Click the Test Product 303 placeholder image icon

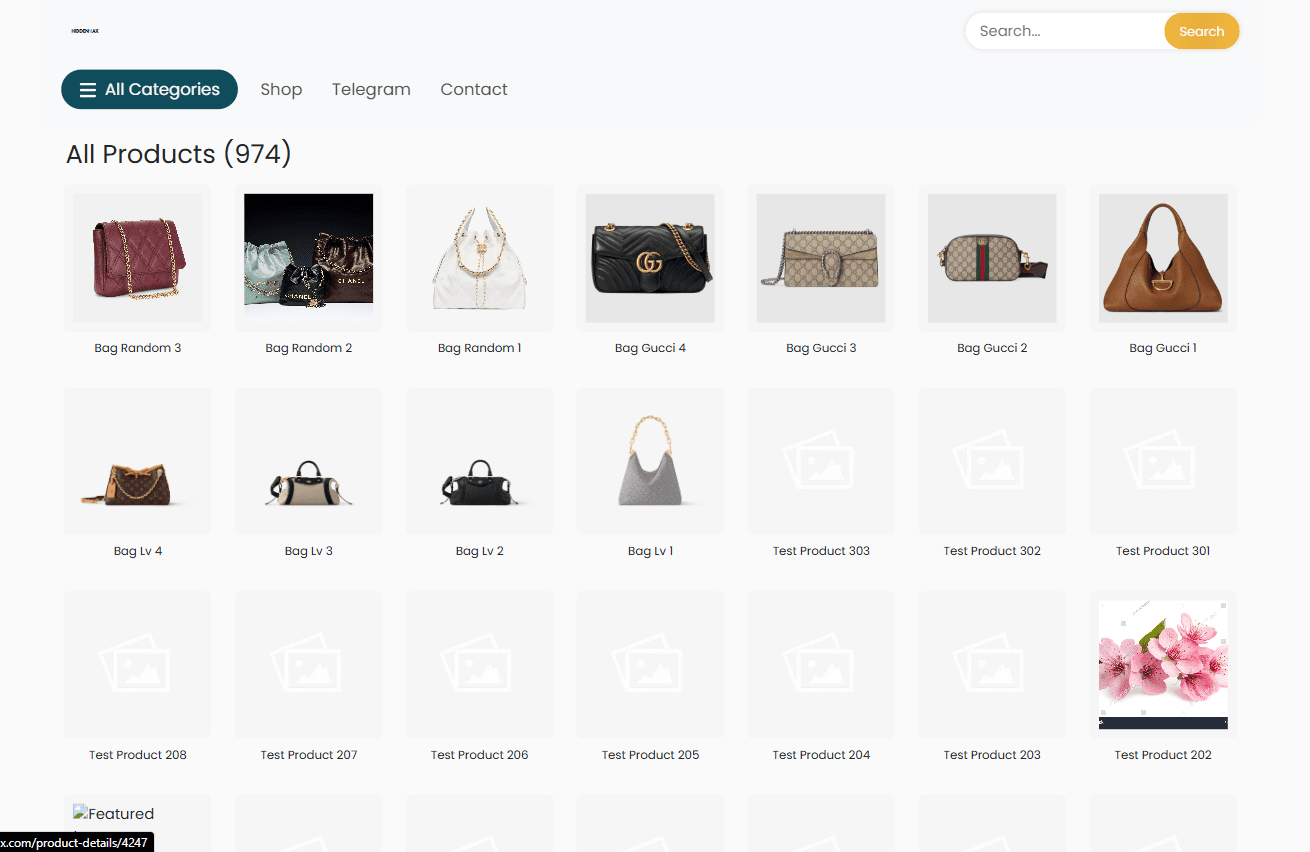coord(821,462)
